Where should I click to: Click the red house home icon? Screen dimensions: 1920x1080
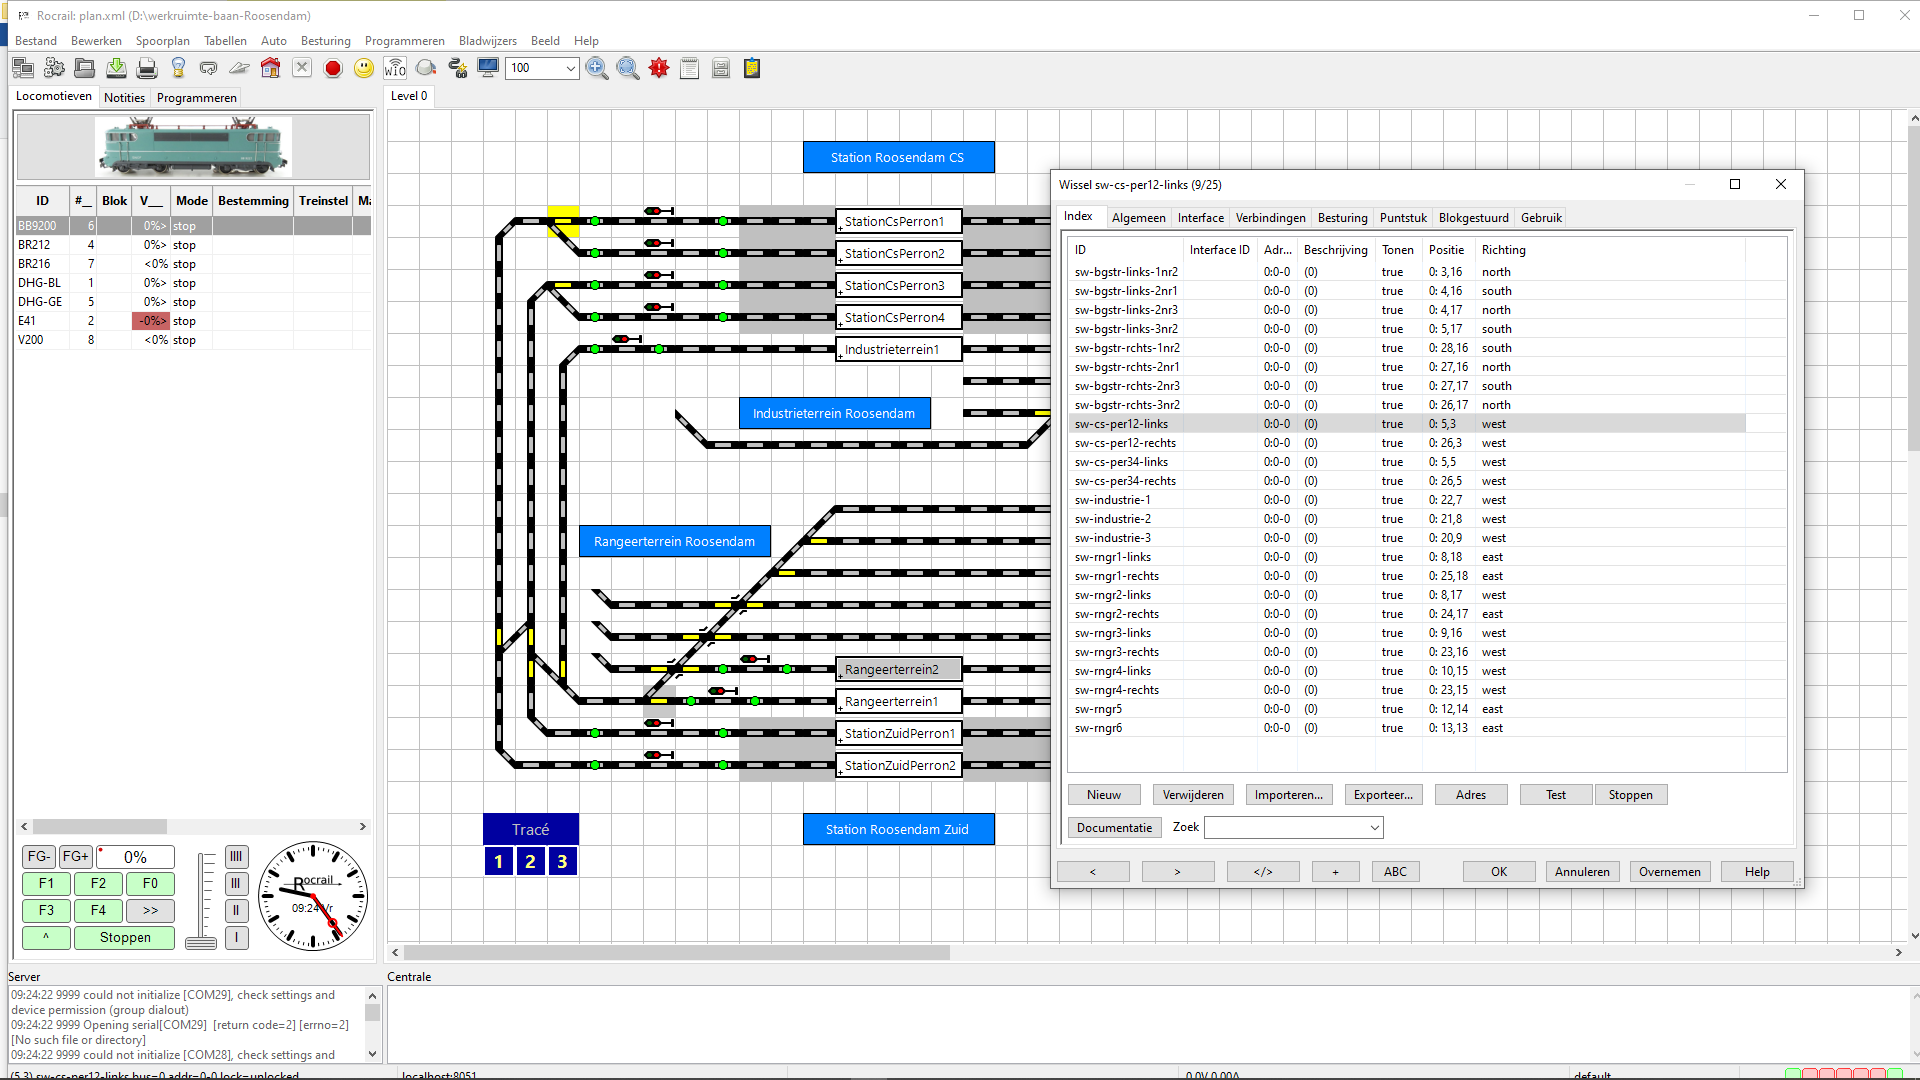270,68
